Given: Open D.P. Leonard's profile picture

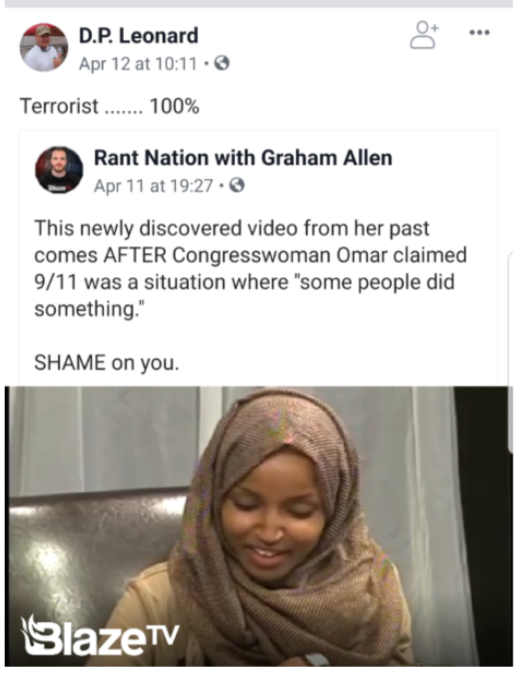Looking at the screenshot, I should (x=44, y=47).
